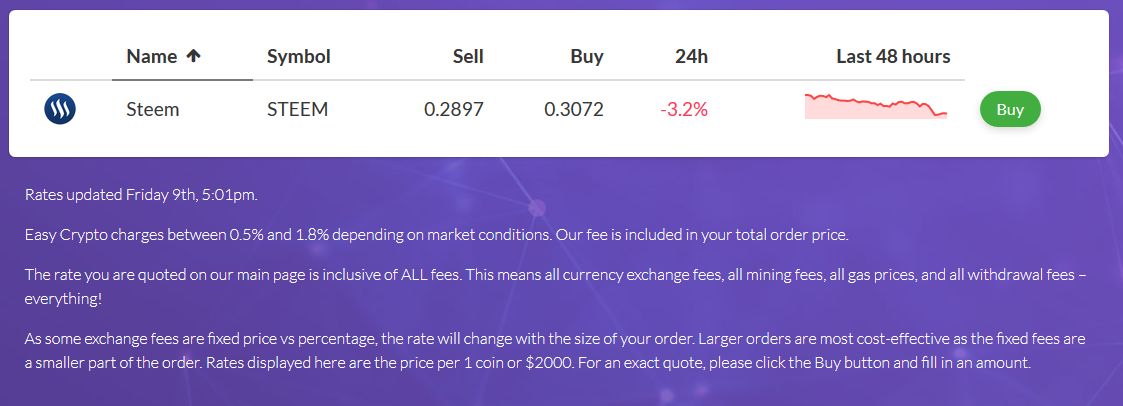Sort table by Symbol column
The image size is (1123, 406).
coord(299,57)
